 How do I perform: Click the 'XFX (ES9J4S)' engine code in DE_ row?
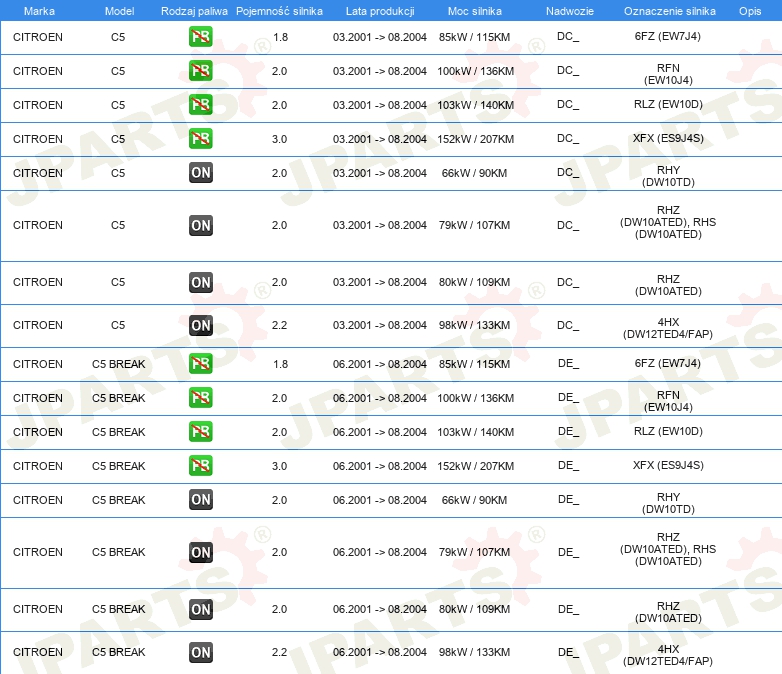point(667,465)
